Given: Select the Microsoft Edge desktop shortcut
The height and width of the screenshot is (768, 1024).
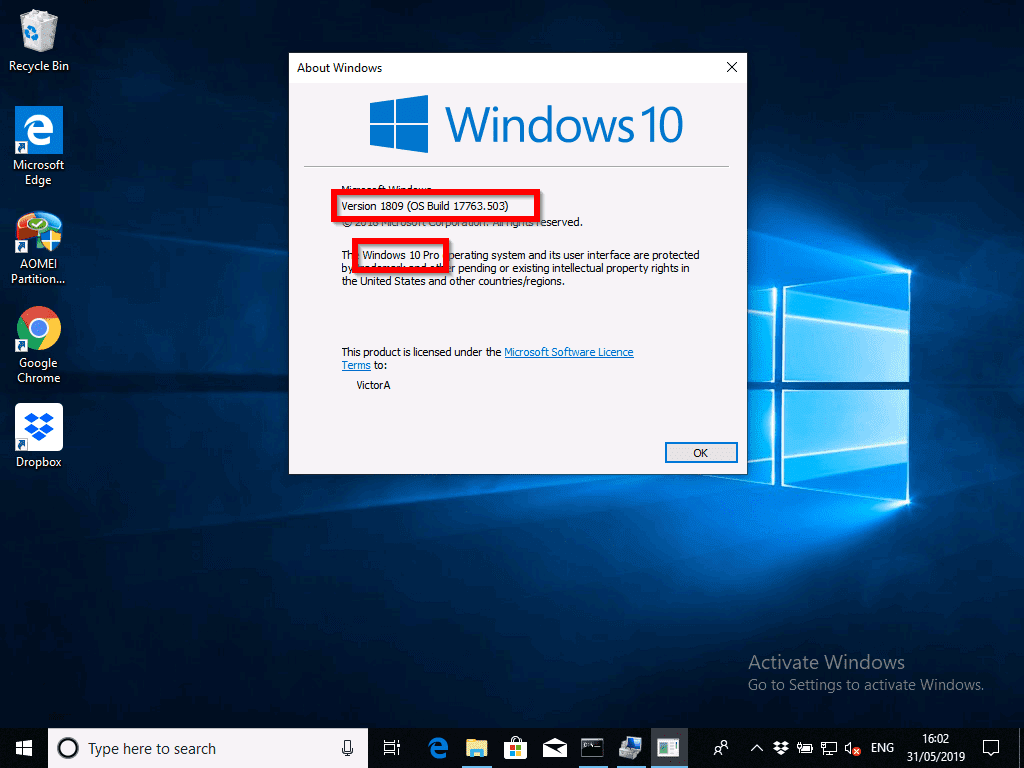Looking at the screenshot, I should (x=39, y=146).
